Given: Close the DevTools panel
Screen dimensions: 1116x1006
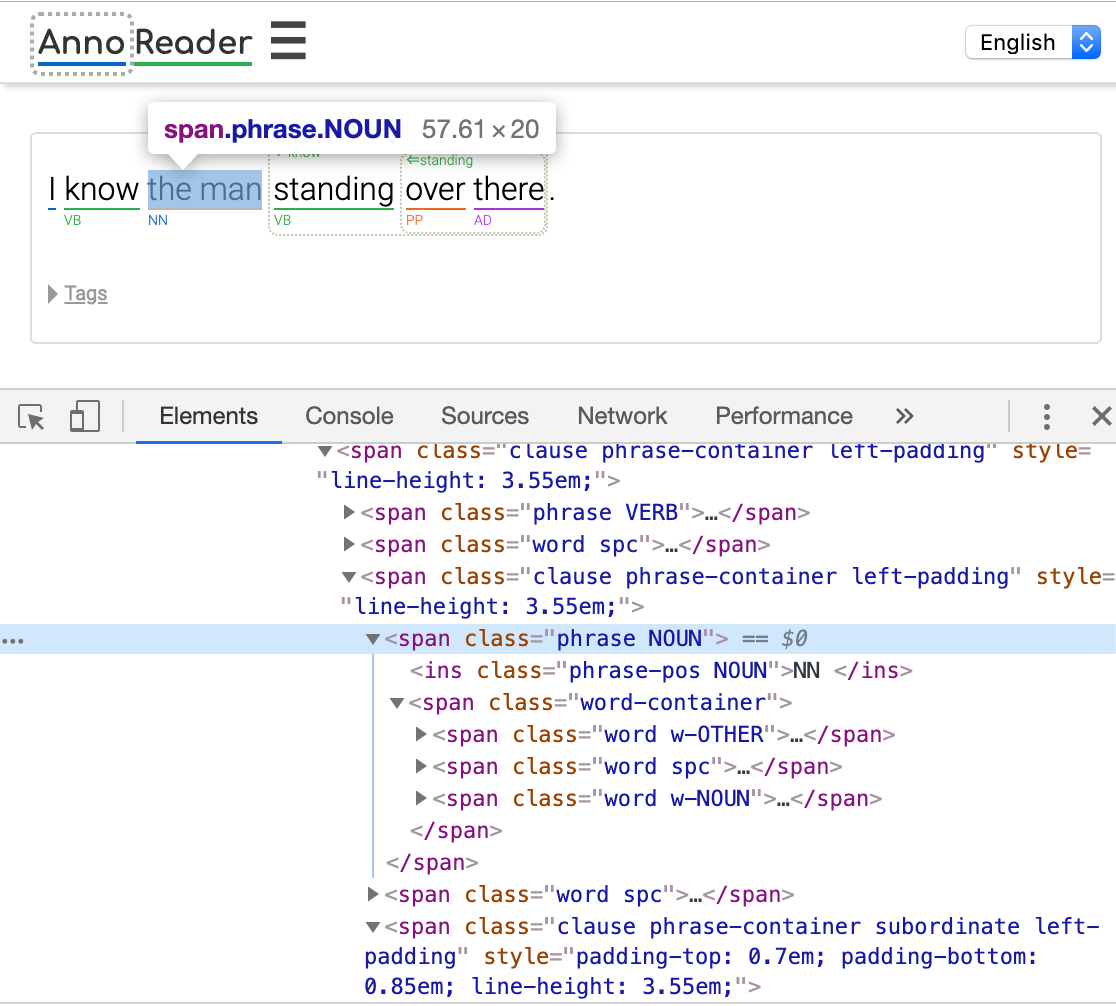Looking at the screenshot, I should (x=1101, y=417).
